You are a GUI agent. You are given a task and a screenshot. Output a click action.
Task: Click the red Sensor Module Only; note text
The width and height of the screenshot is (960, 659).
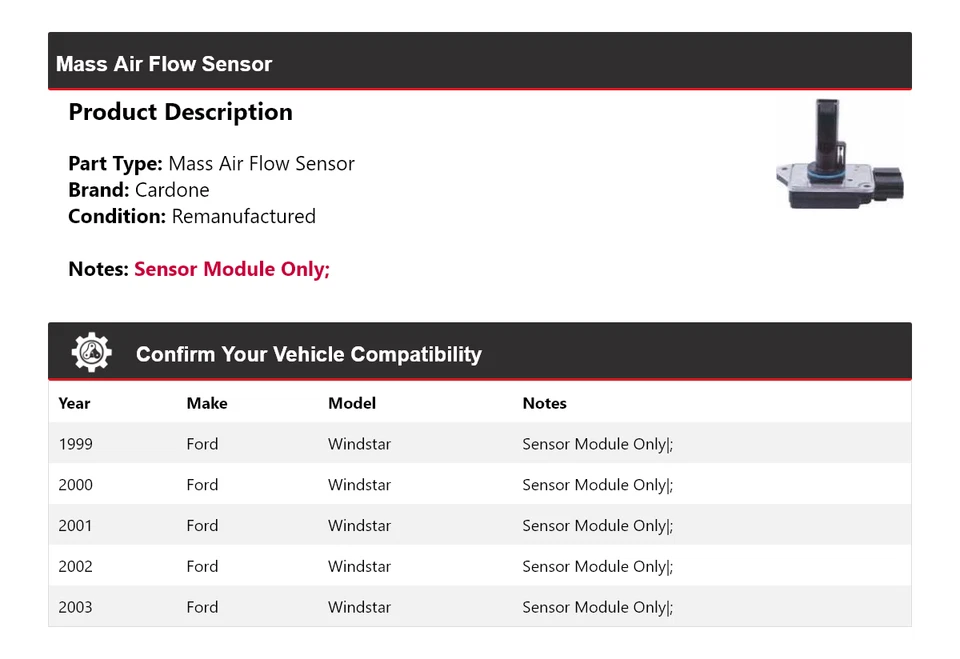coord(232,269)
